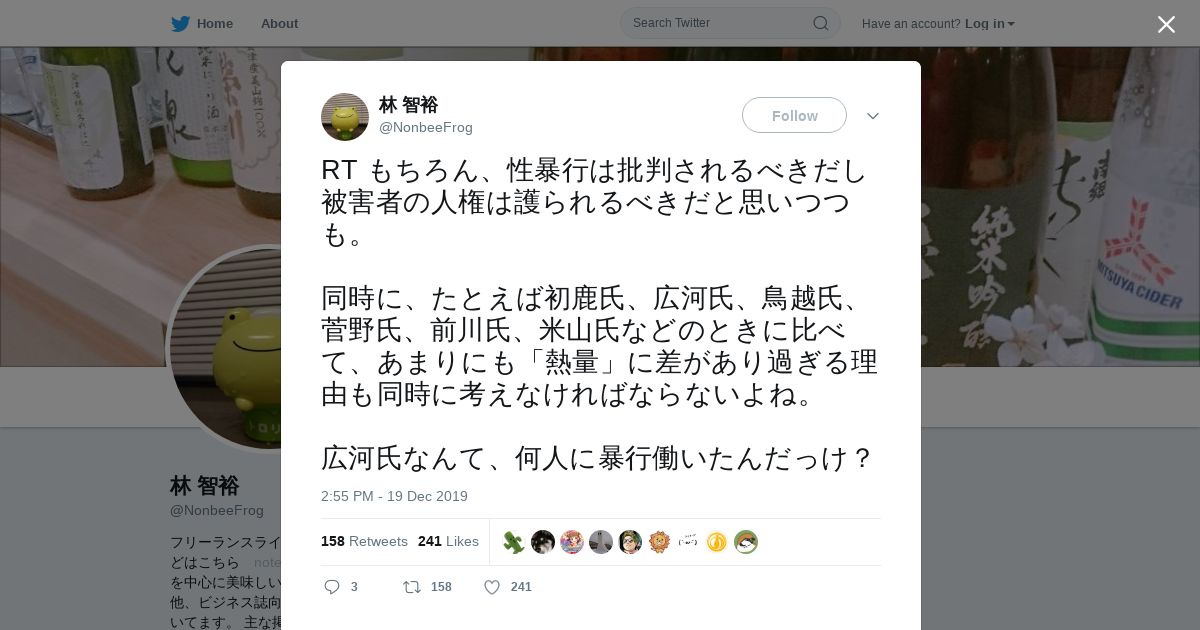Open the 158 Retweets list
1200x630 pixels.
[364, 541]
